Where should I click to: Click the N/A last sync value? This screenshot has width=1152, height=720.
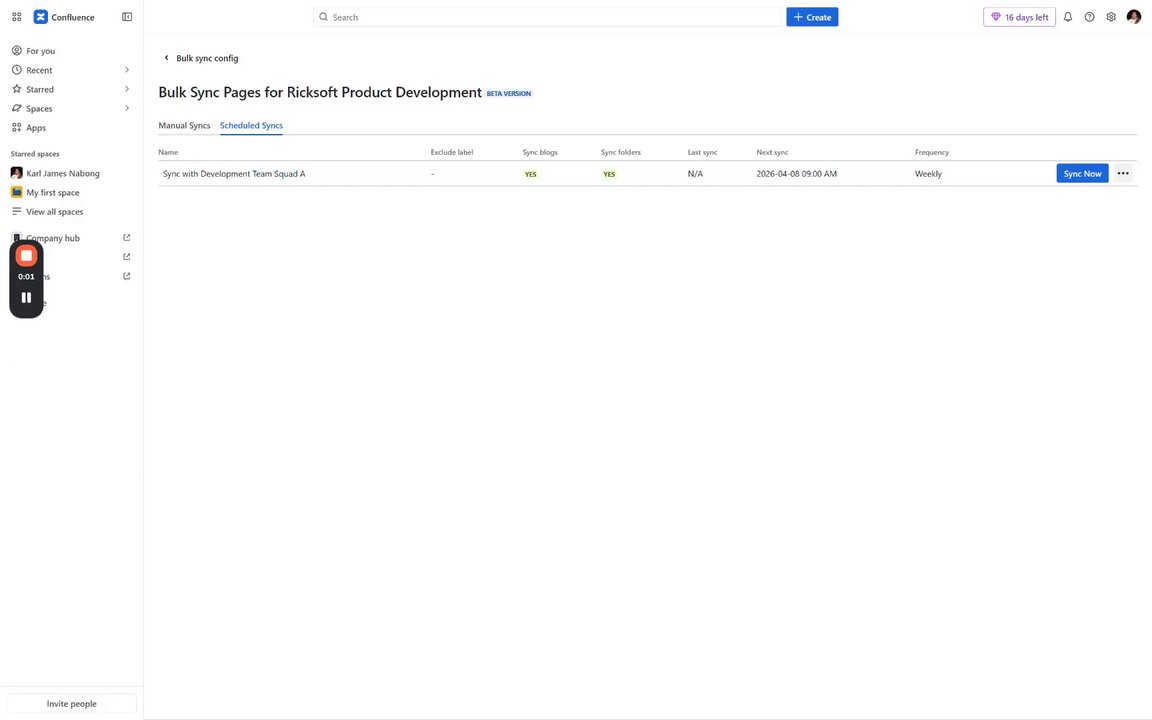[695, 174]
